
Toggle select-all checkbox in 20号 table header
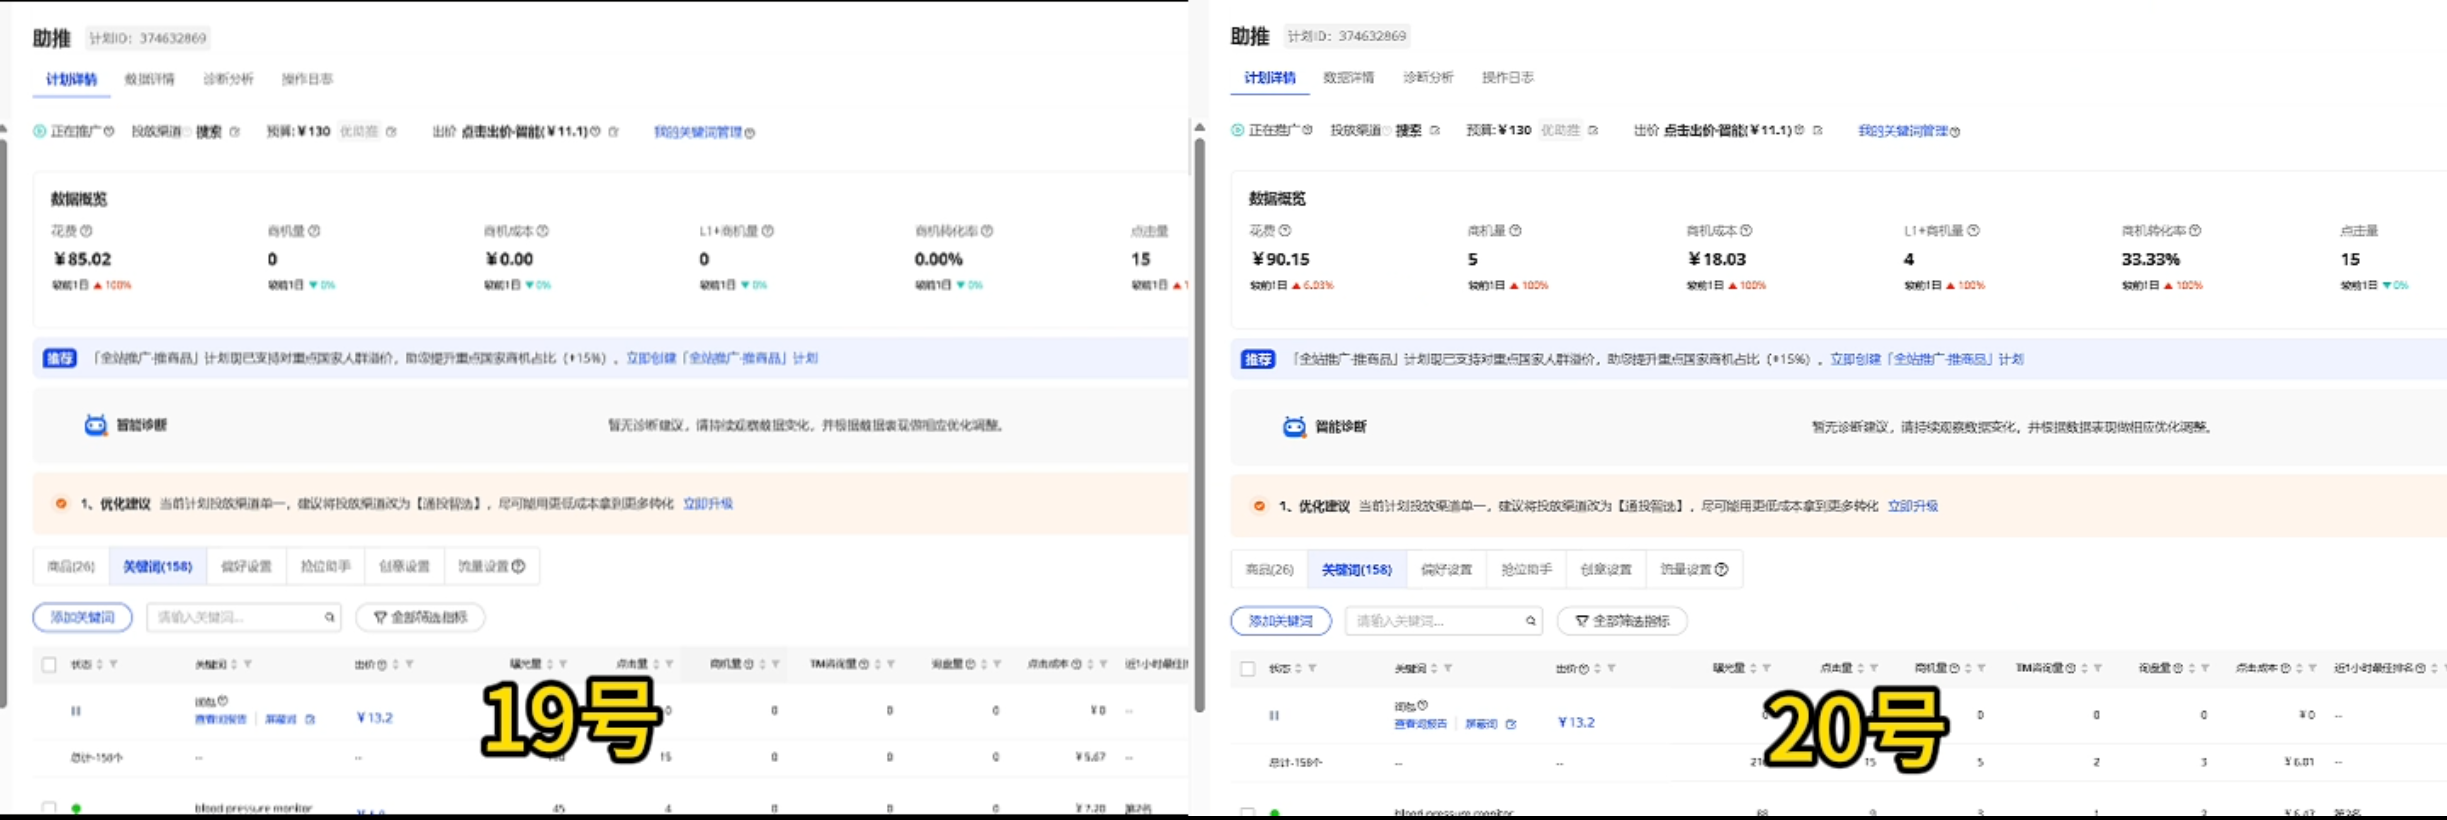click(1247, 668)
